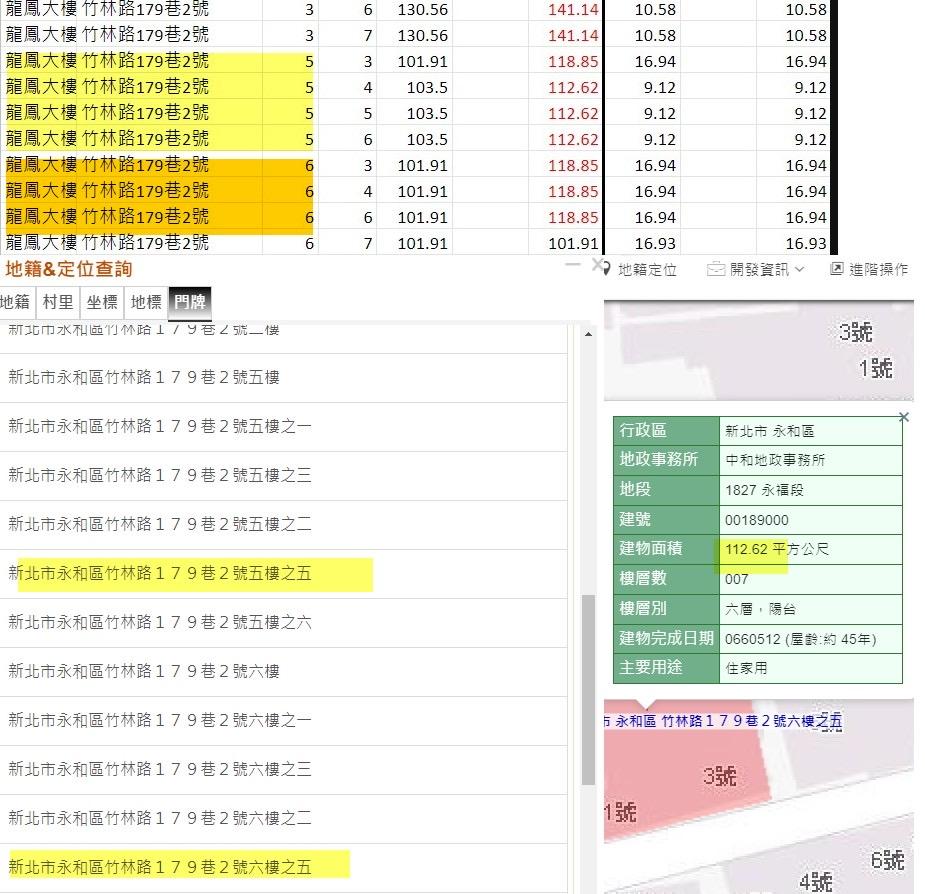Switch to the 村里 tab
Viewport: 925px width, 894px height.
[x=58, y=302]
